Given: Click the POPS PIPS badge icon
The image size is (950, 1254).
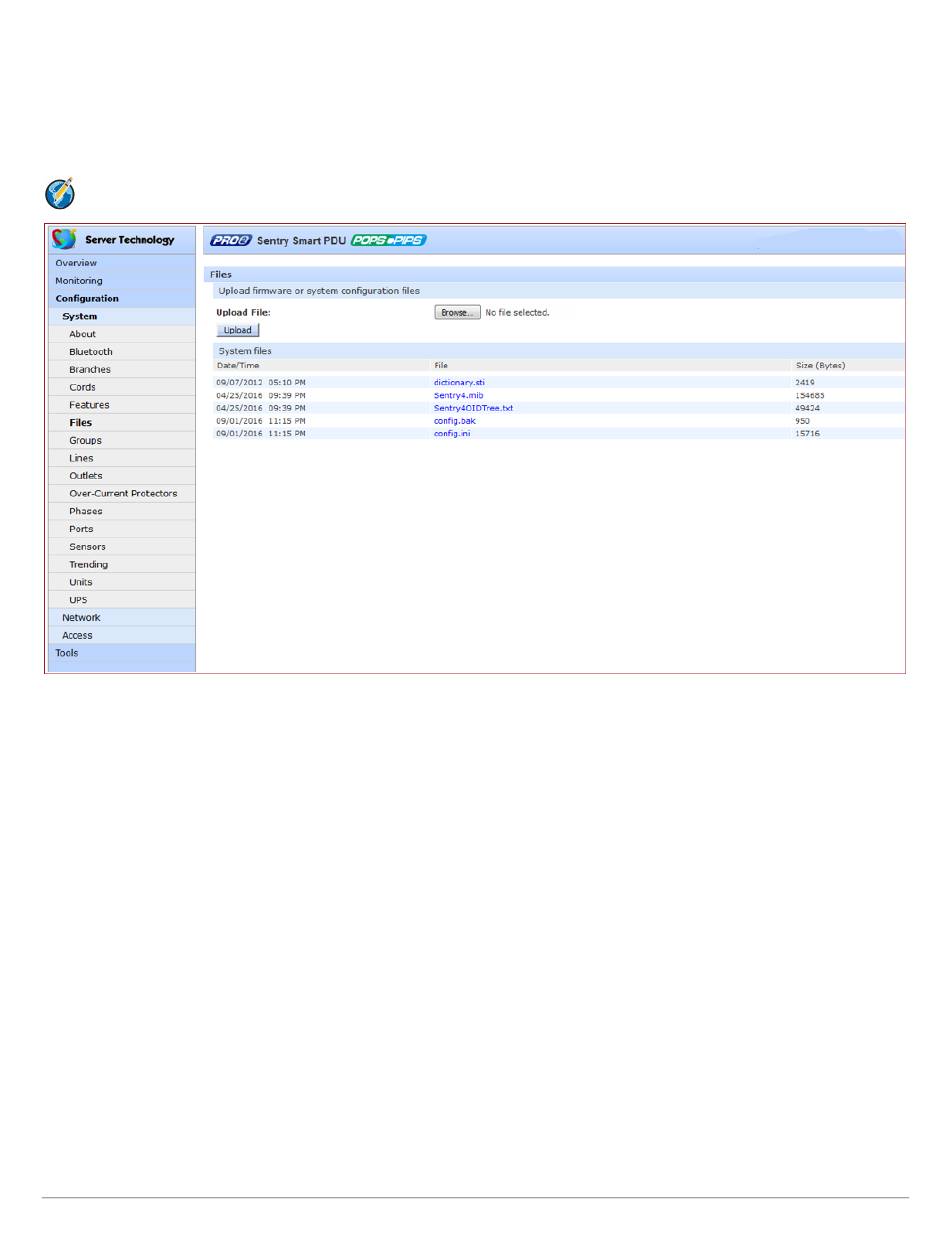Looking at the screenshot, I should [389, 240].
